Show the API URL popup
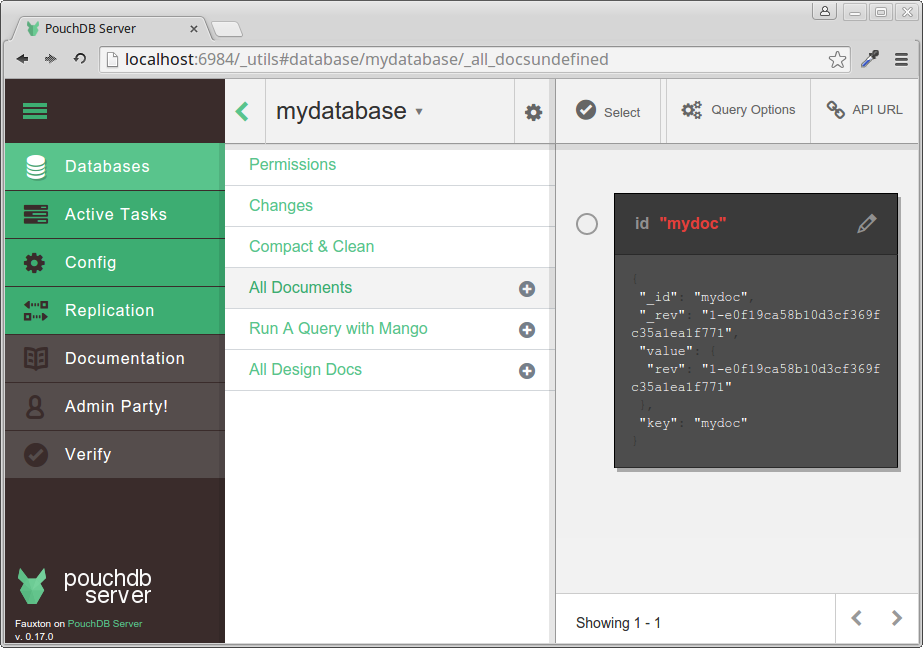This screenshot has height=648, width=923. pyautogui.click(x=864, y=110)
